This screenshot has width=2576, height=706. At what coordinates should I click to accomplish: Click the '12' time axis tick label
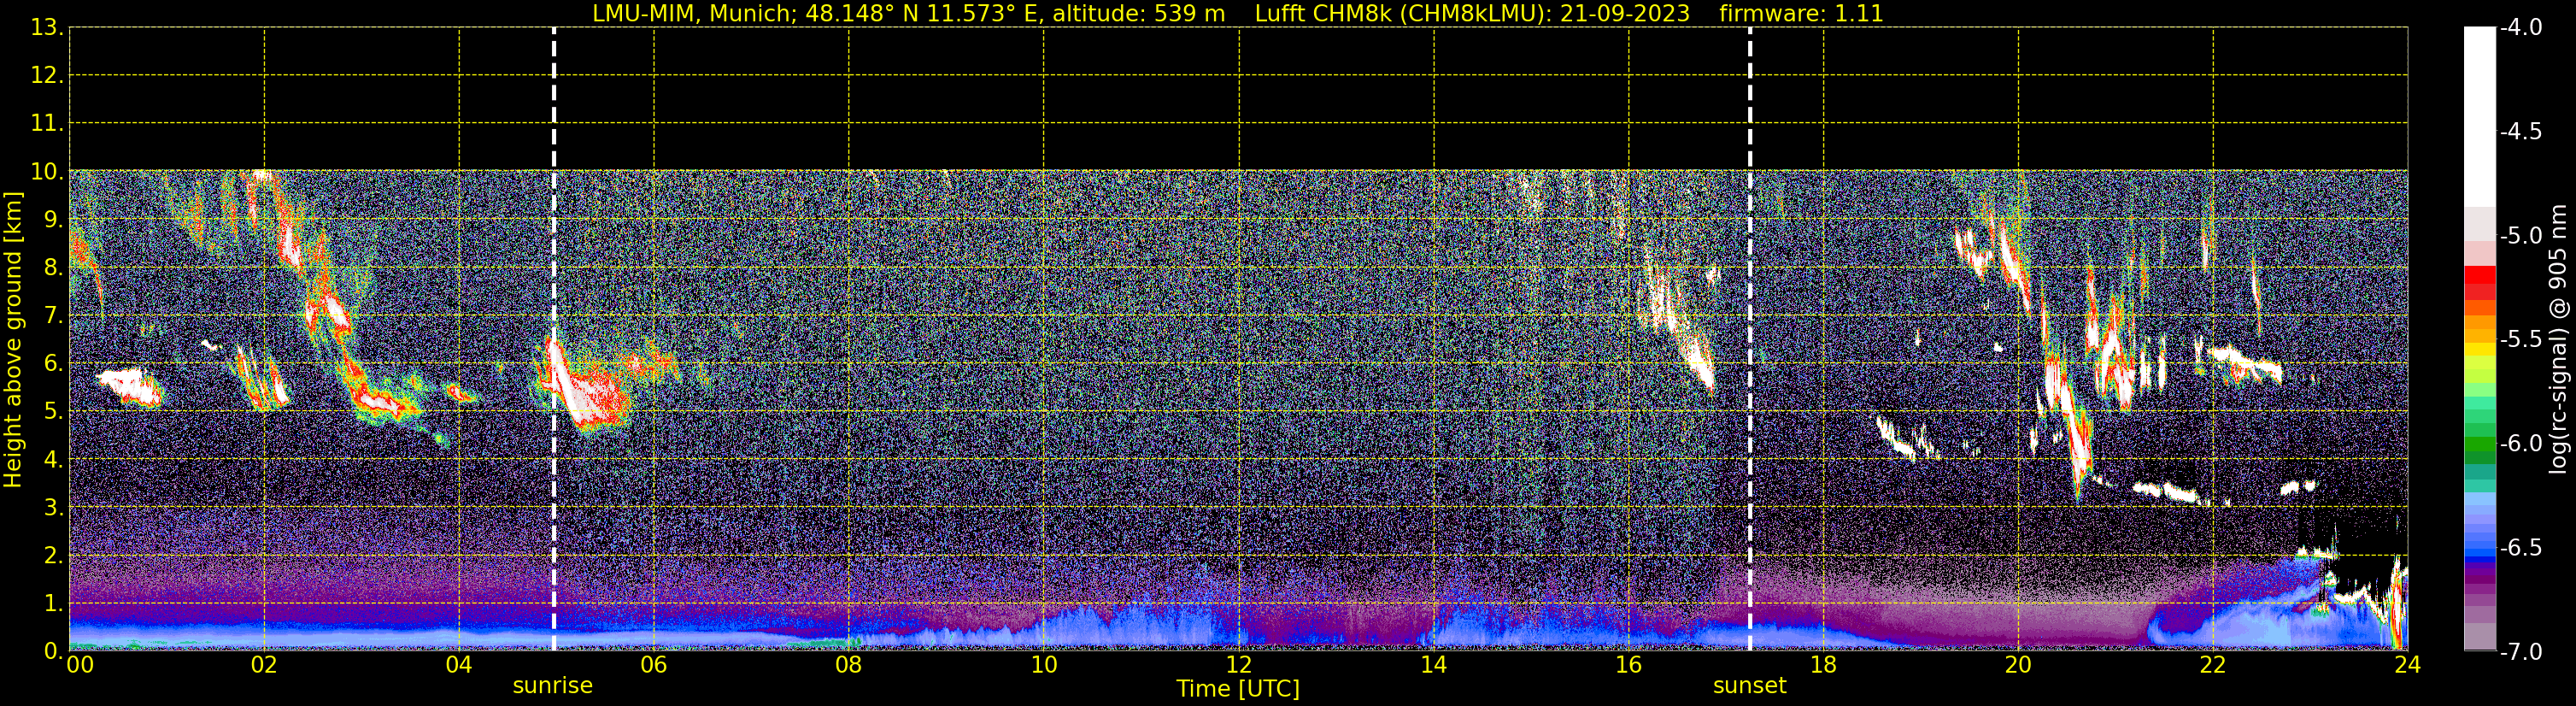tap(1239, 666)
